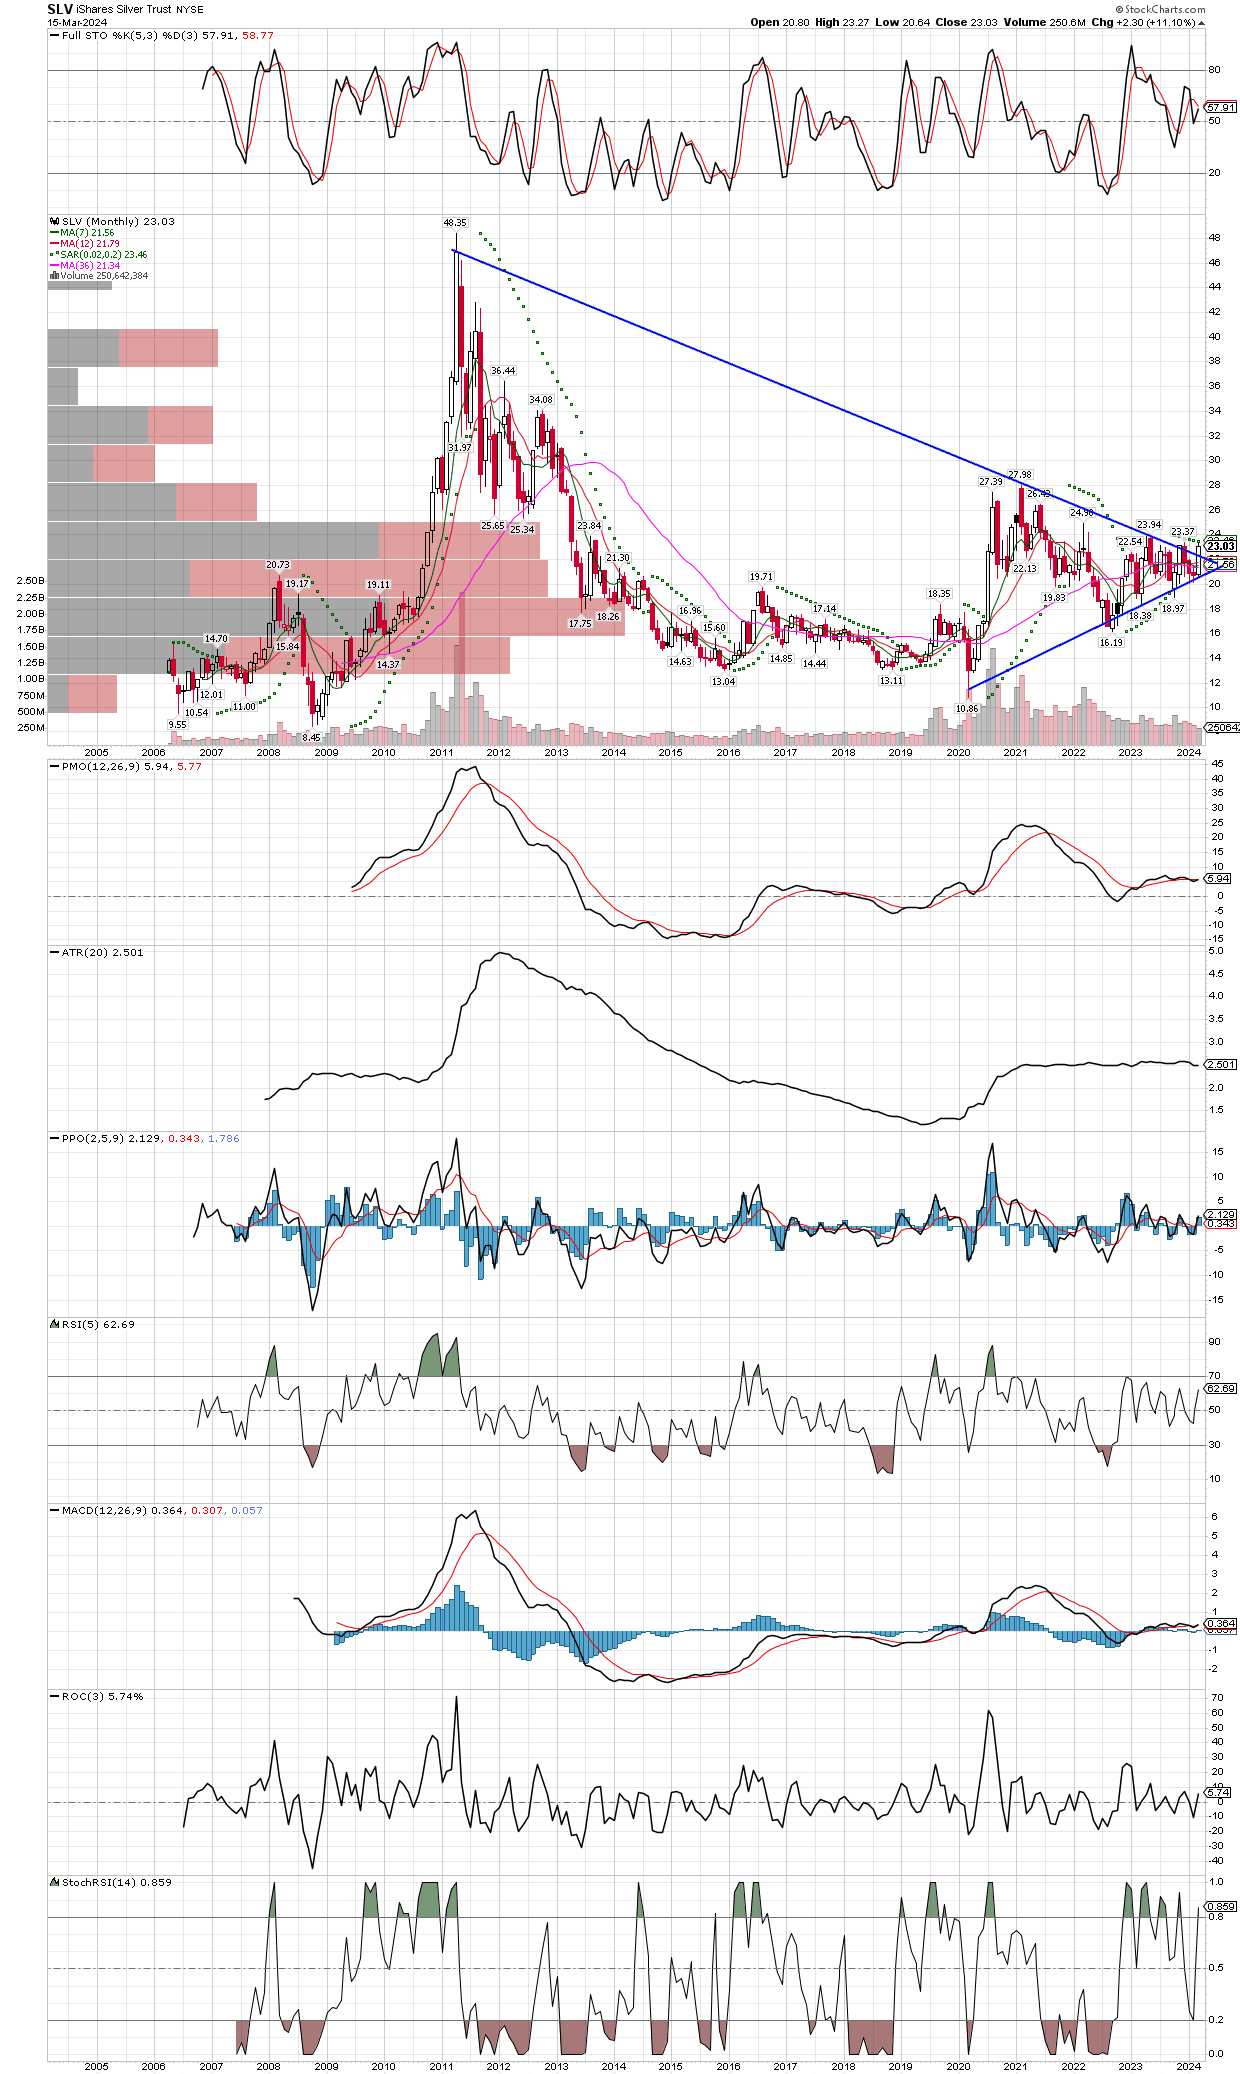Click the 2016 label on the bottom time axis

[728, 2066]
